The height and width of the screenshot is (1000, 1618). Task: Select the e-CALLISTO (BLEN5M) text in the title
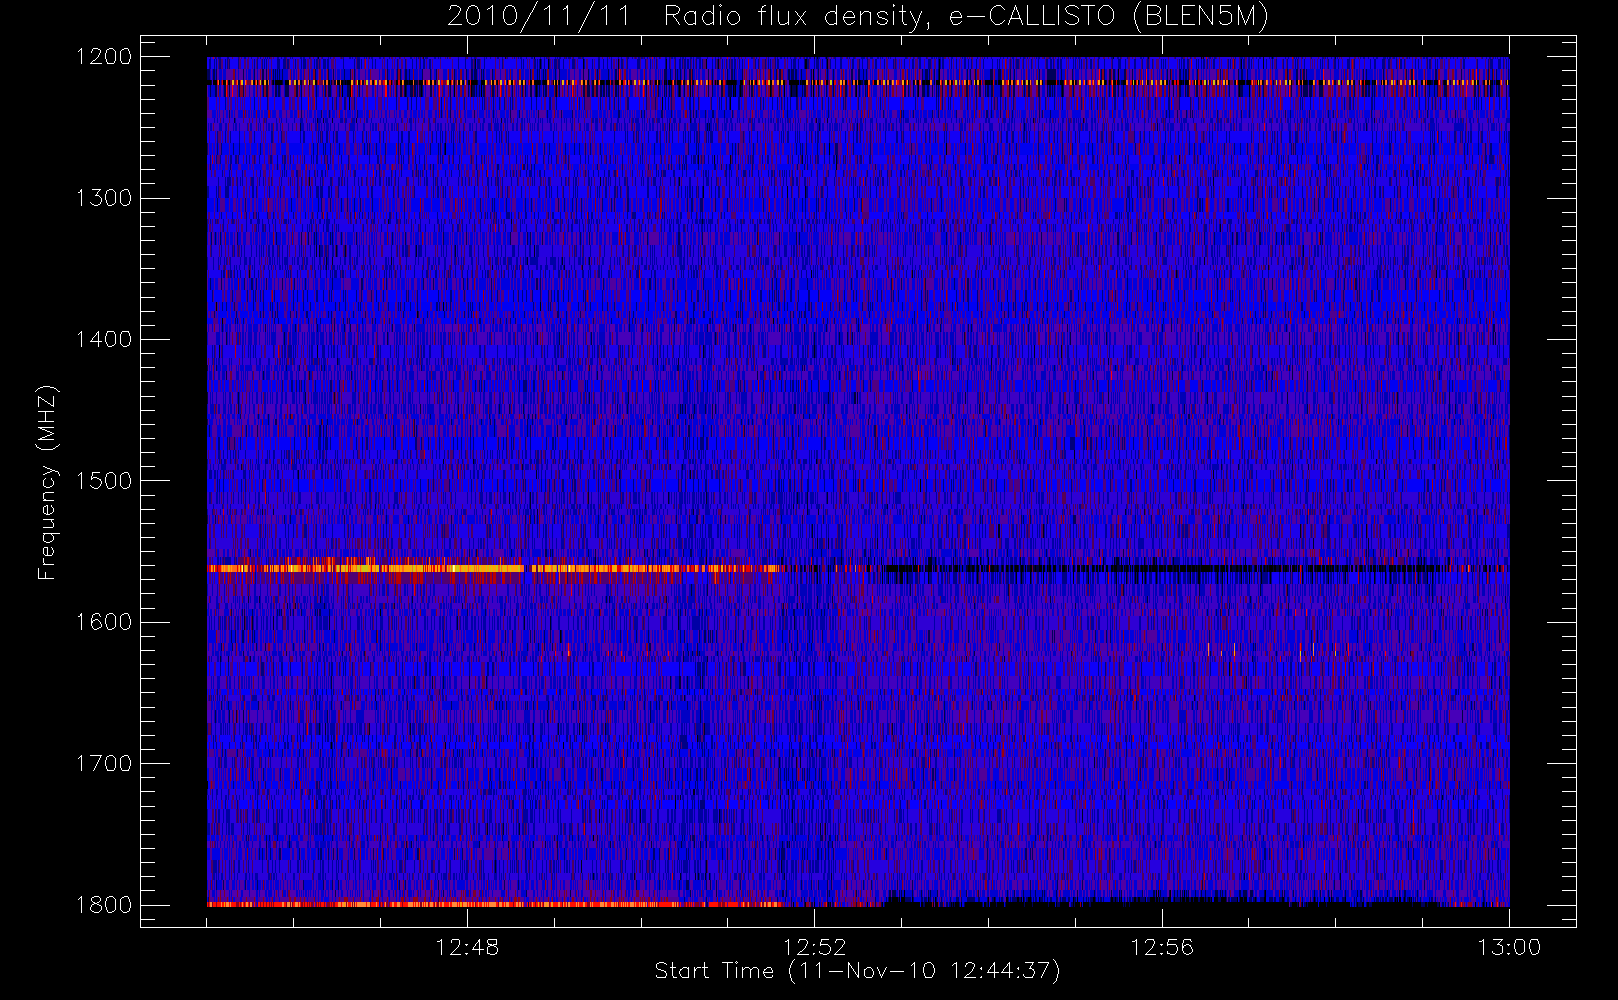[x=1109, y=16]
